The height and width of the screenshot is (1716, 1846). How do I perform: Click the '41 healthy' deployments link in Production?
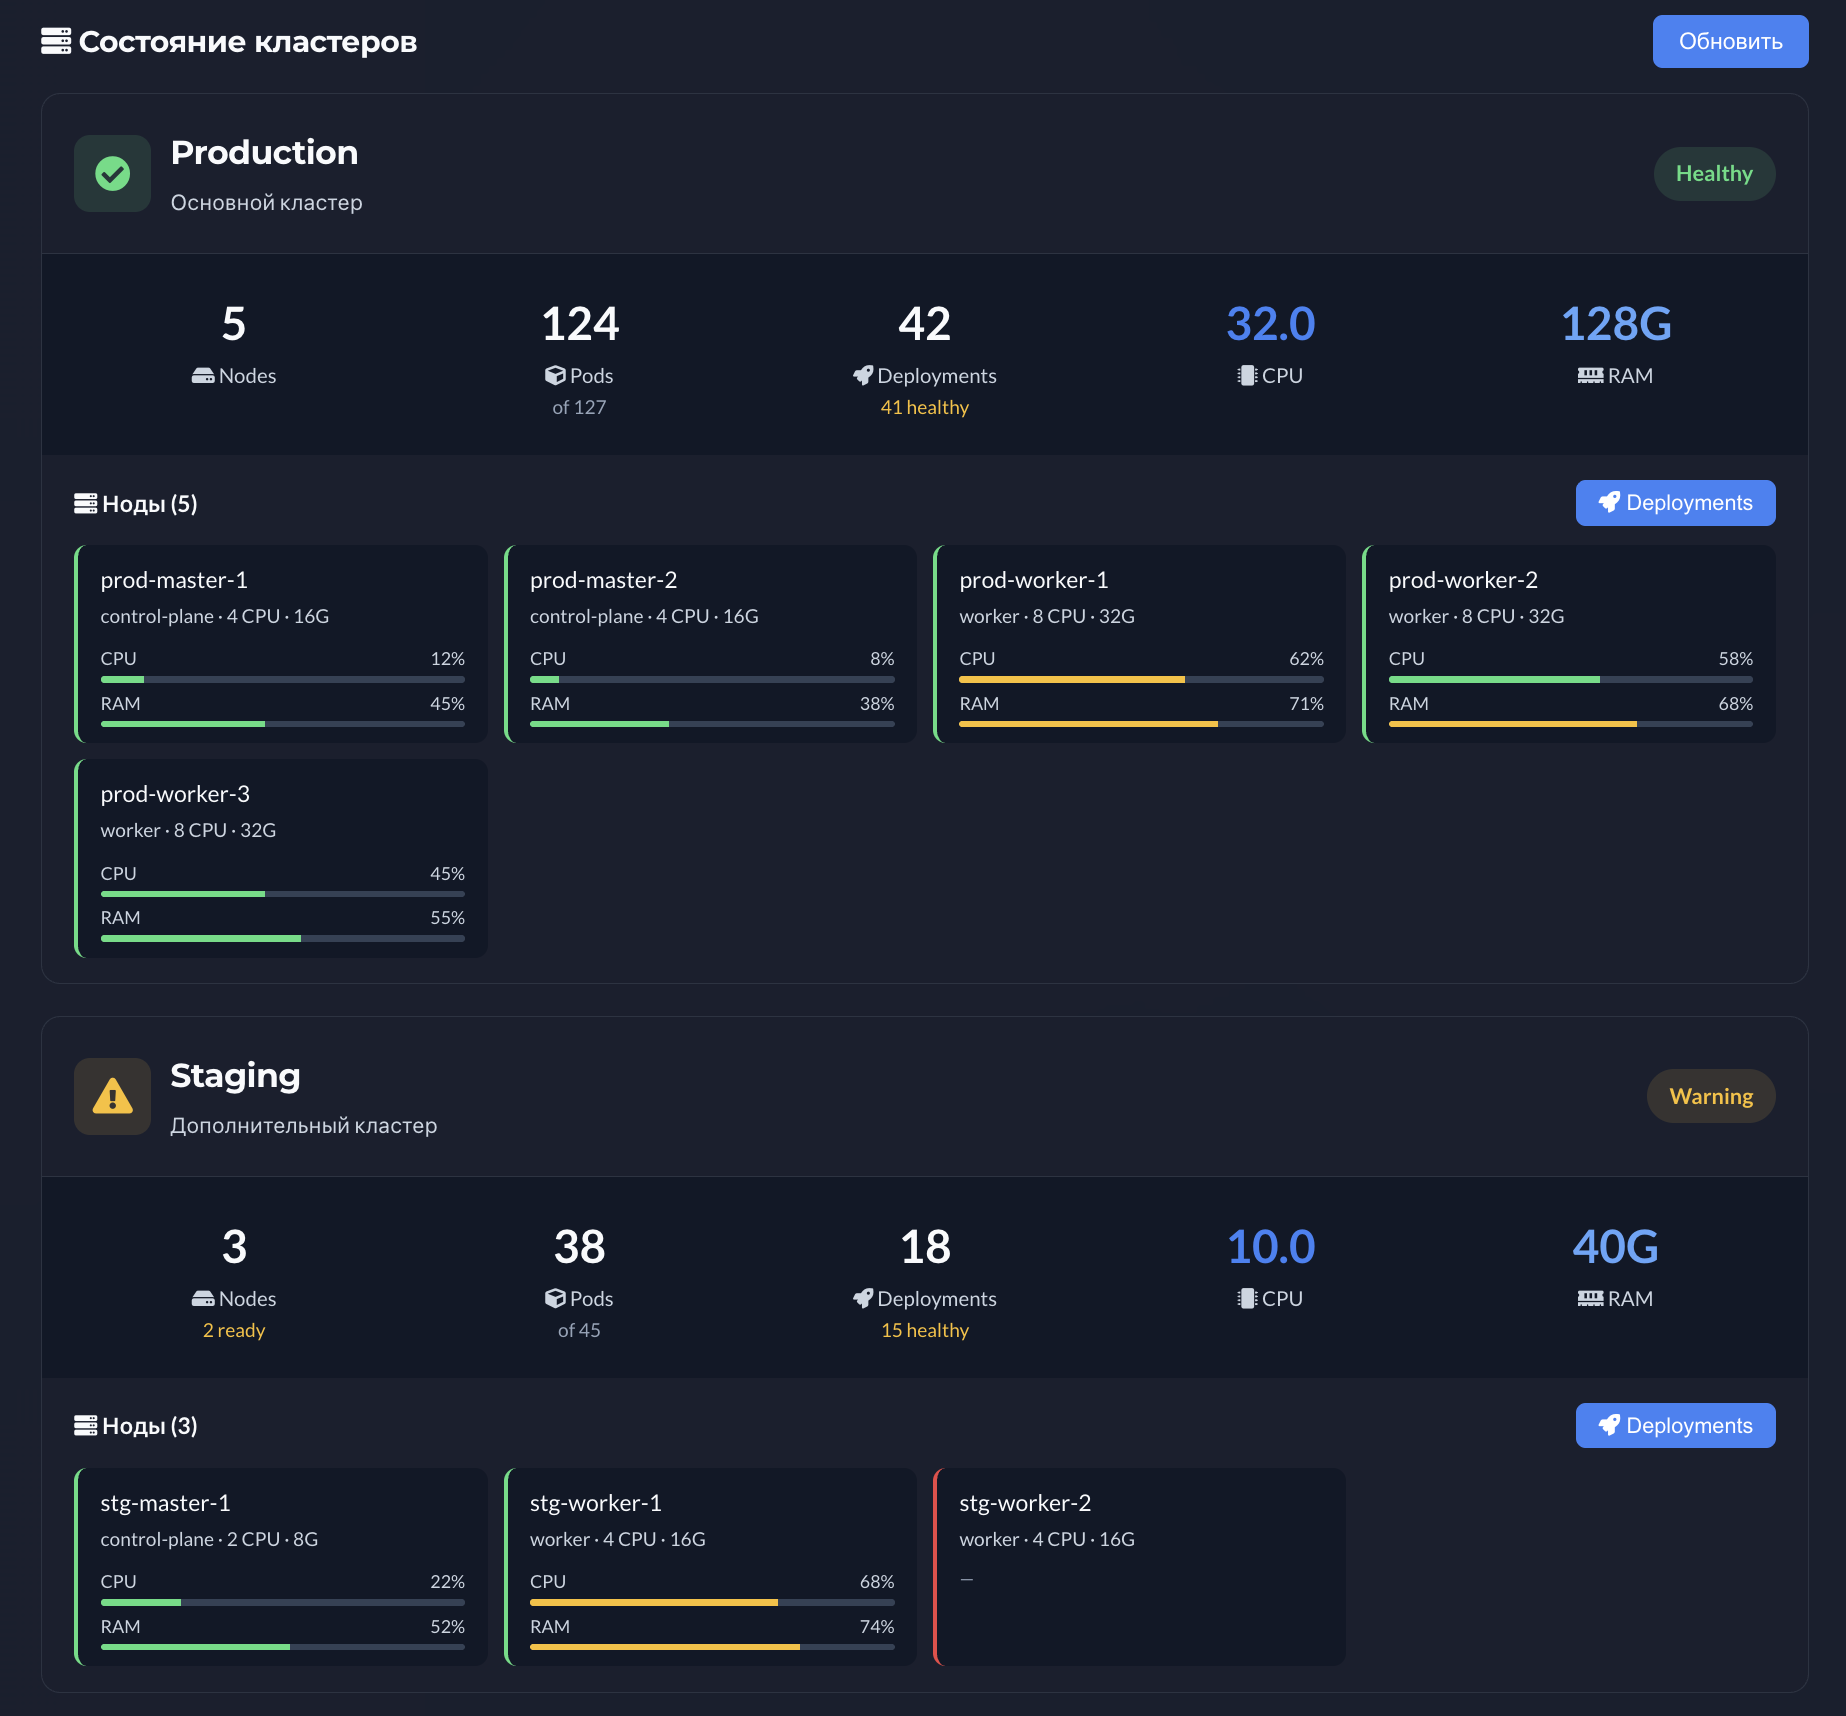click(923, 407)
